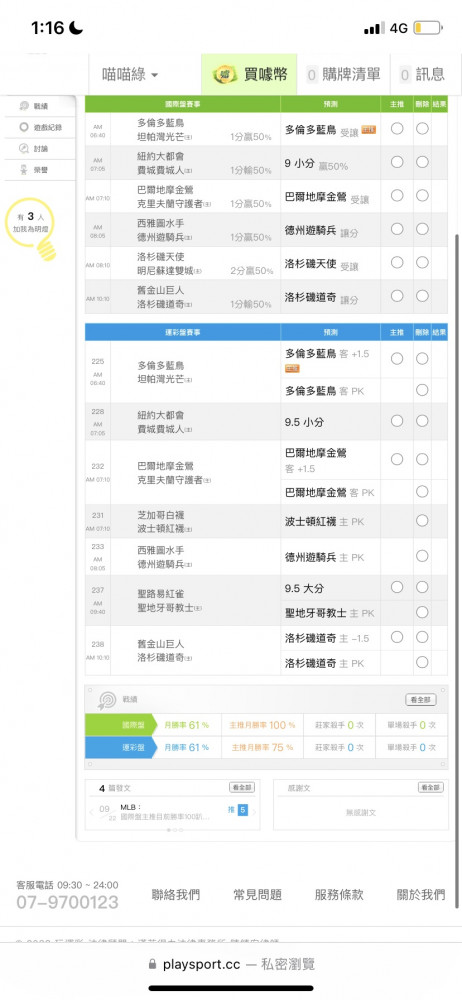Screen dimensions: 462x1000
Task: Select 刪除 radio for 9 小分 prediction
Action: tap(422, 162)
